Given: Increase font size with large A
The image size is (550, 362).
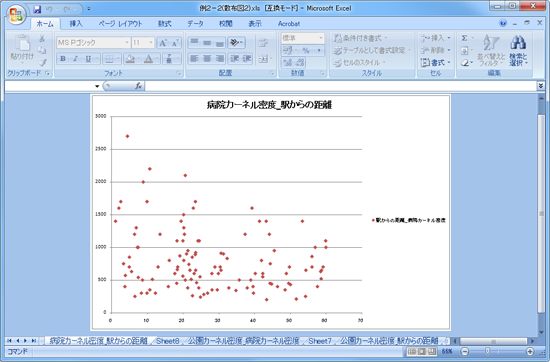Looking at the screenshot, I should (x=162, y=43).
